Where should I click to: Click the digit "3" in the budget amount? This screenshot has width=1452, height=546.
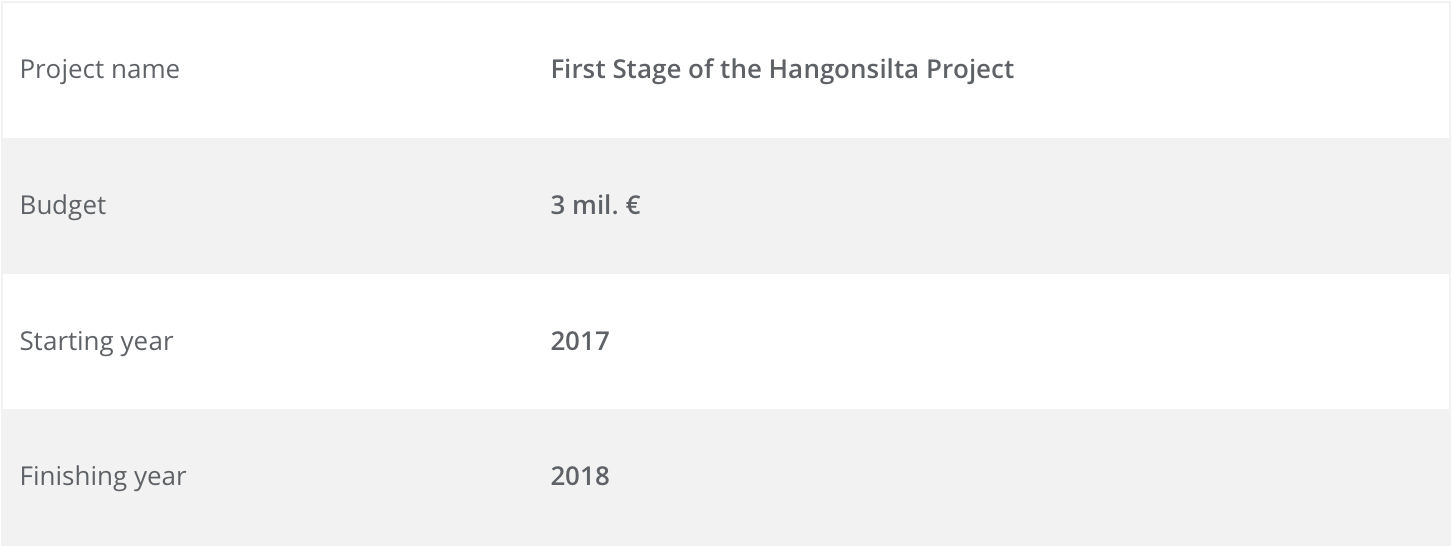[557, 205]
